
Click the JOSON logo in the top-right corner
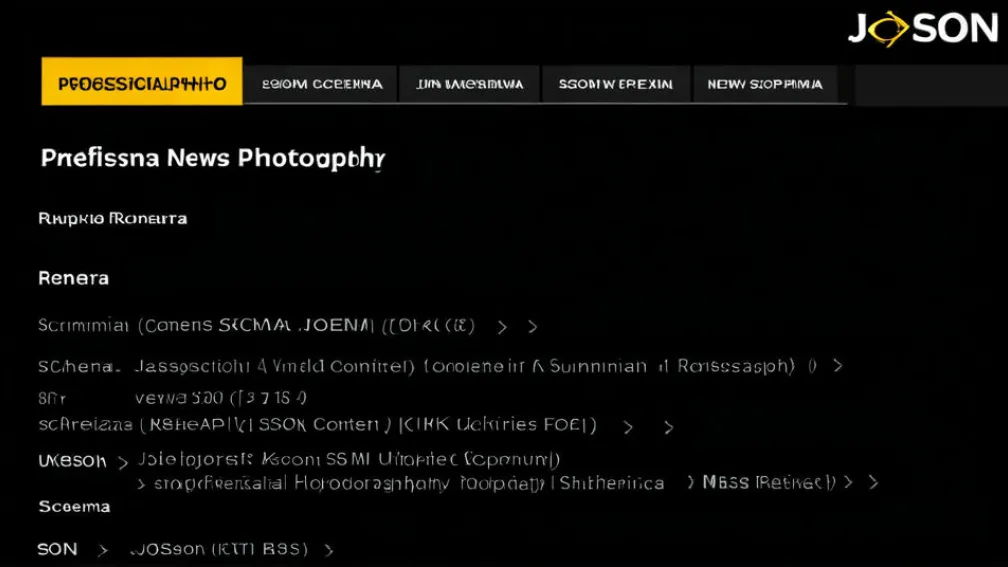coord(922,29)
